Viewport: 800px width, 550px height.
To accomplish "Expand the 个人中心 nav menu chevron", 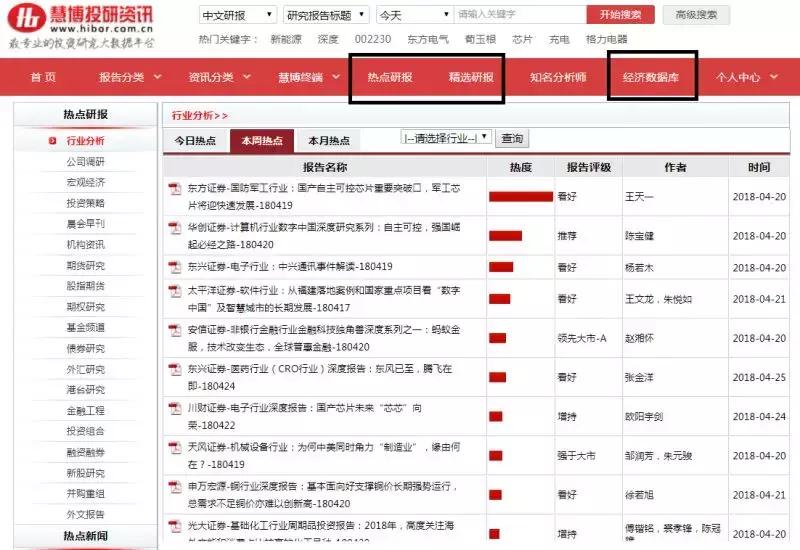I will pyautogui.click(x=774, y=77).
